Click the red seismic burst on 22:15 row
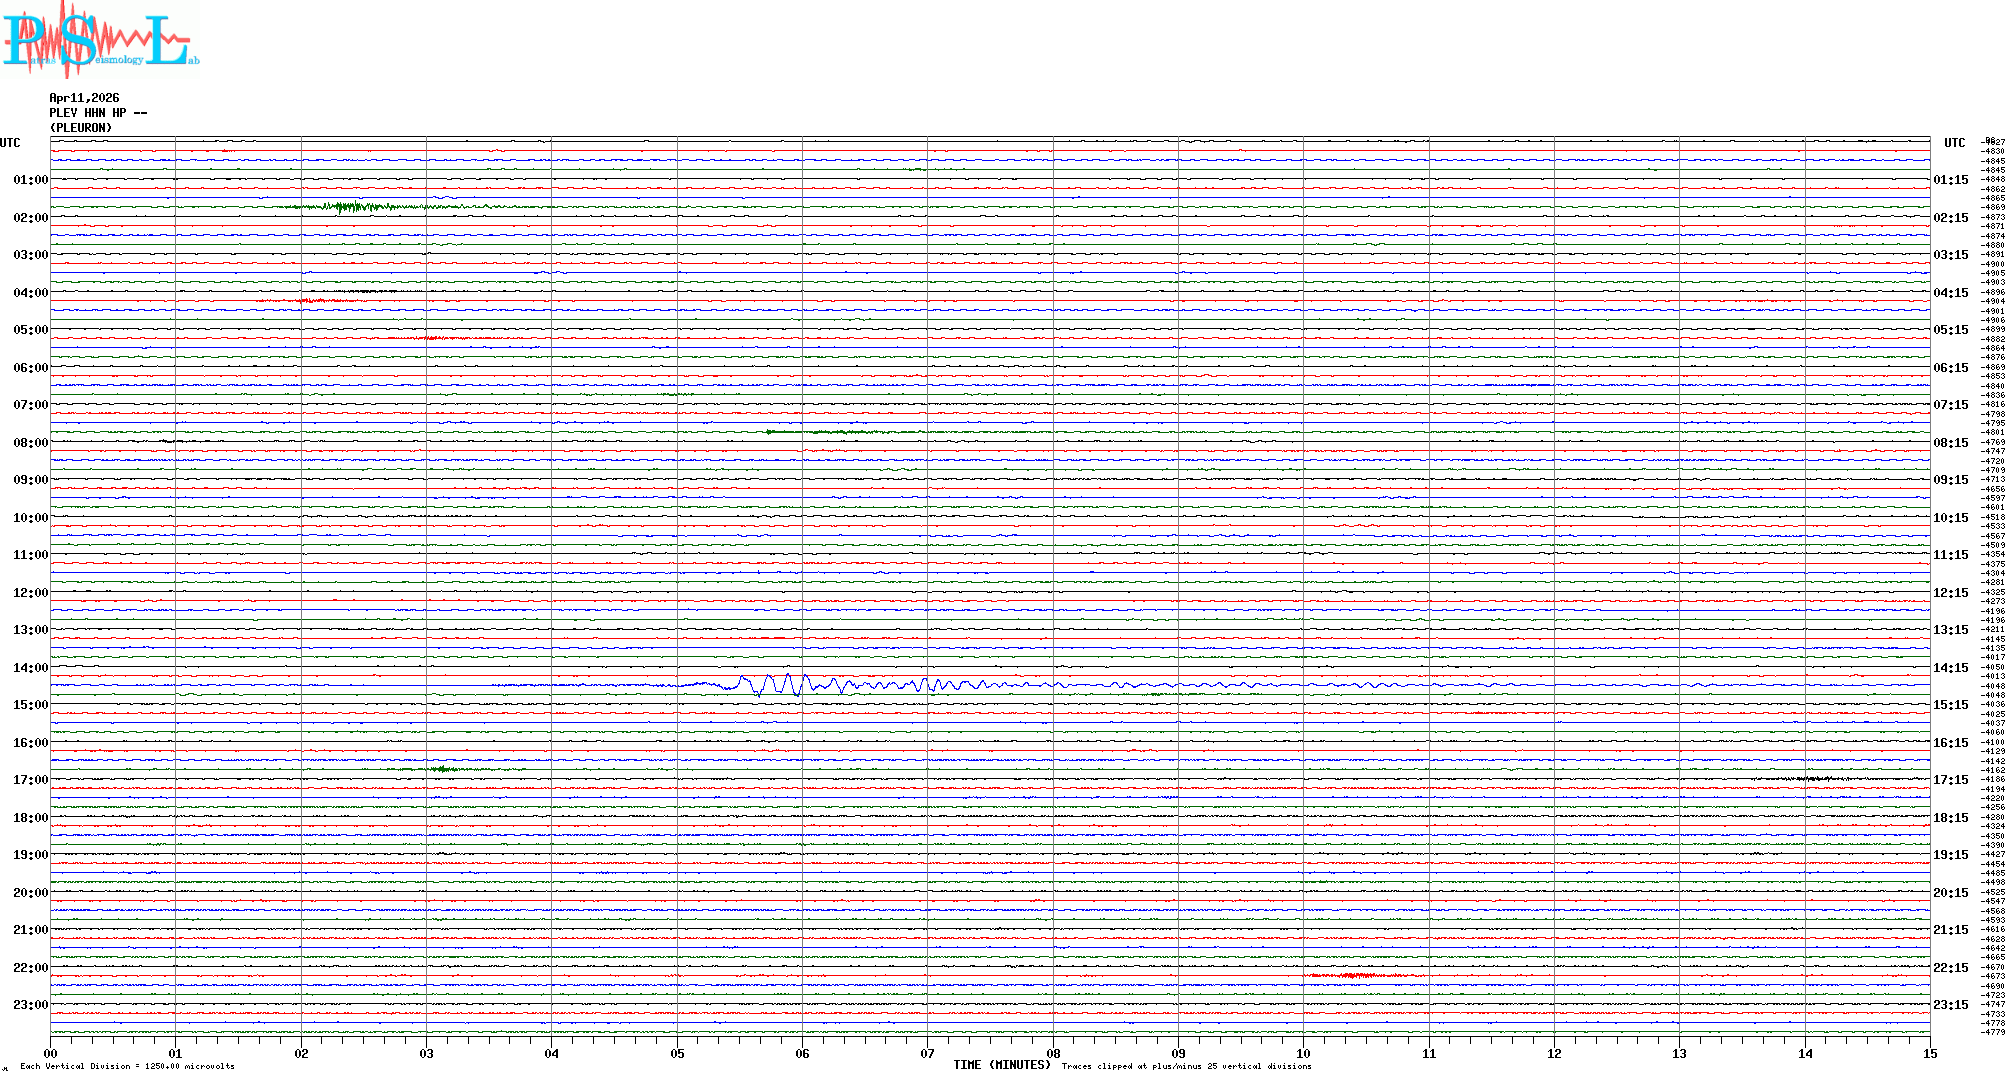 pyautogui.click(x=1360, y=975)
